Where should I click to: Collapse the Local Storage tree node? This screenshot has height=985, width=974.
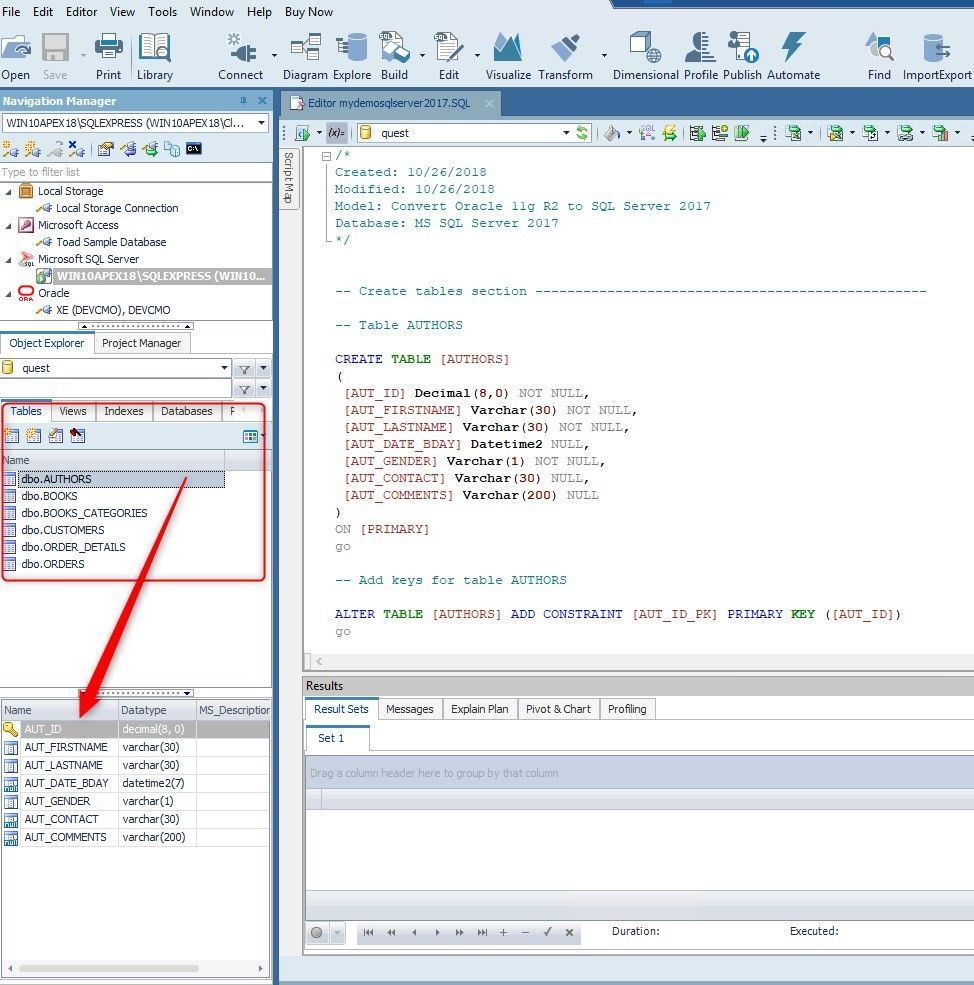8,192
